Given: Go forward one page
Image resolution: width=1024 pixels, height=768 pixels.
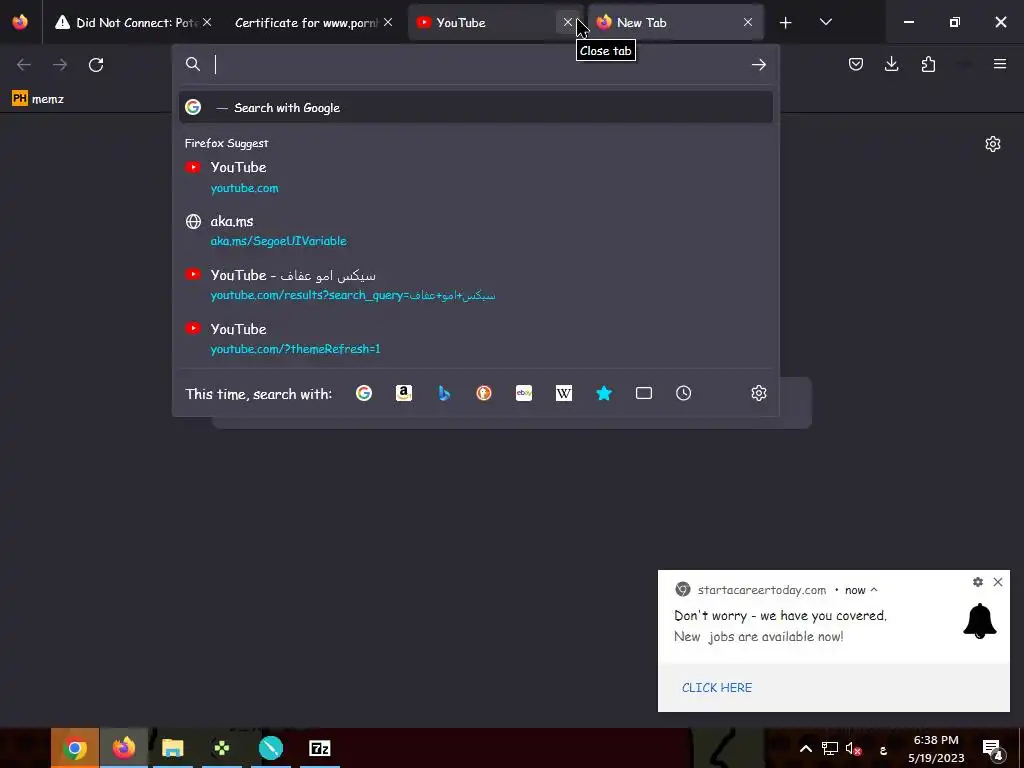Looking at the screenshot, I should tap(60, 65).
